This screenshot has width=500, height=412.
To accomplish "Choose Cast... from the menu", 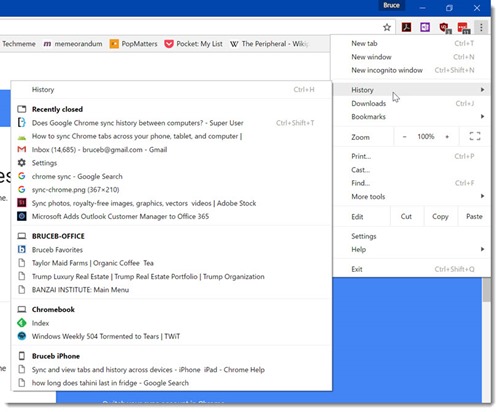I will 412,170.
